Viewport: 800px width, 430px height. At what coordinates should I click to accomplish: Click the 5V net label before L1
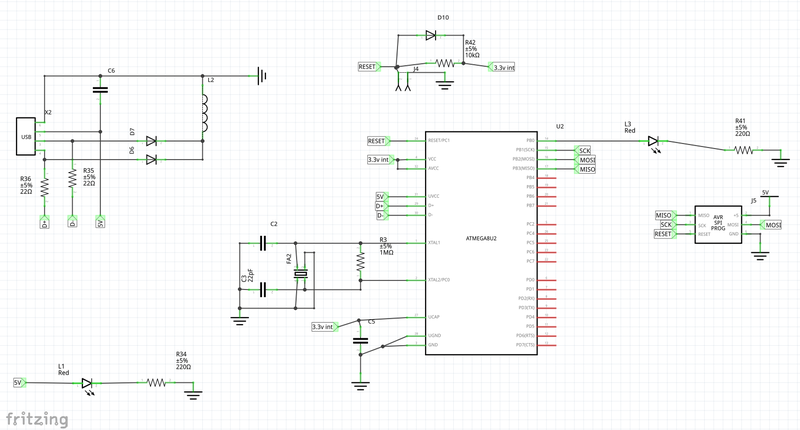(x=17, y=382)
